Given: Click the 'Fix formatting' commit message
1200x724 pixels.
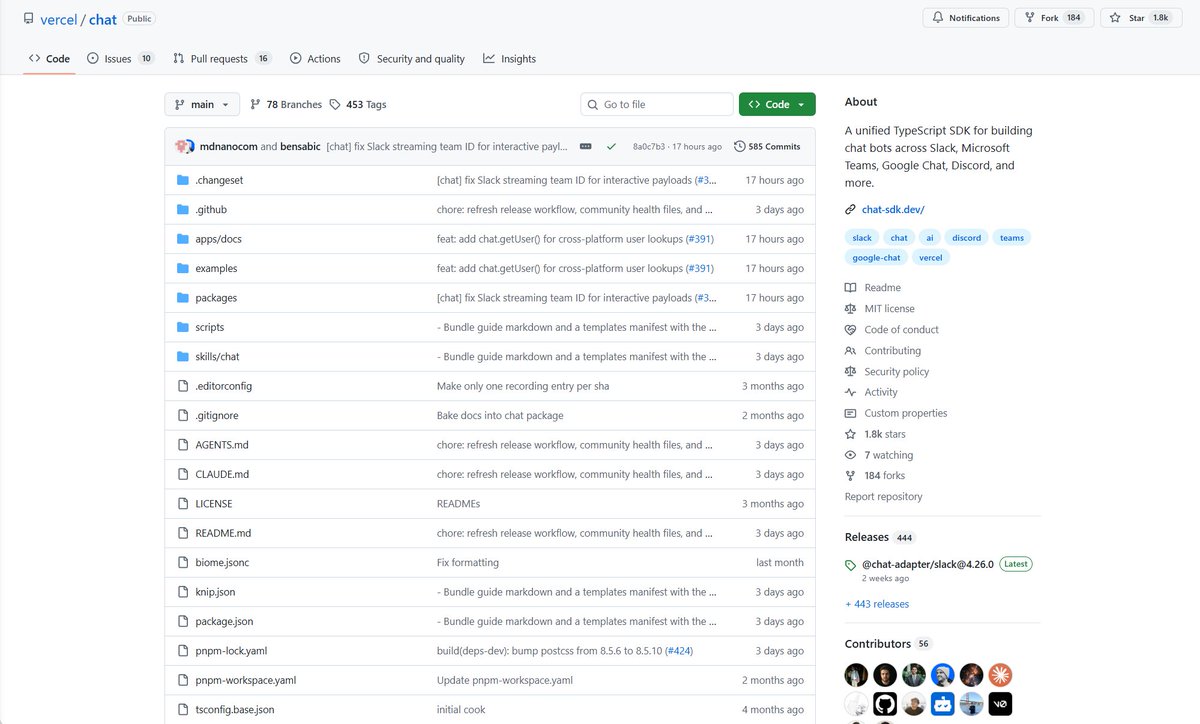Looking at the screenshot, I should click(468, 563).
